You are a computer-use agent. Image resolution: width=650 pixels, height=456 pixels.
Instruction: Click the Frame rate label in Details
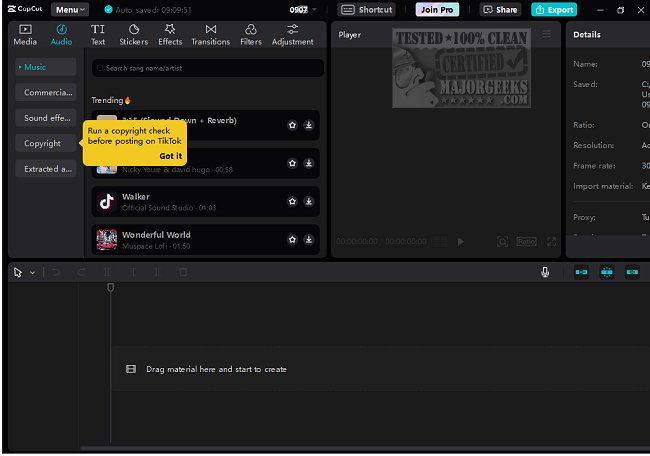point(594,166)
